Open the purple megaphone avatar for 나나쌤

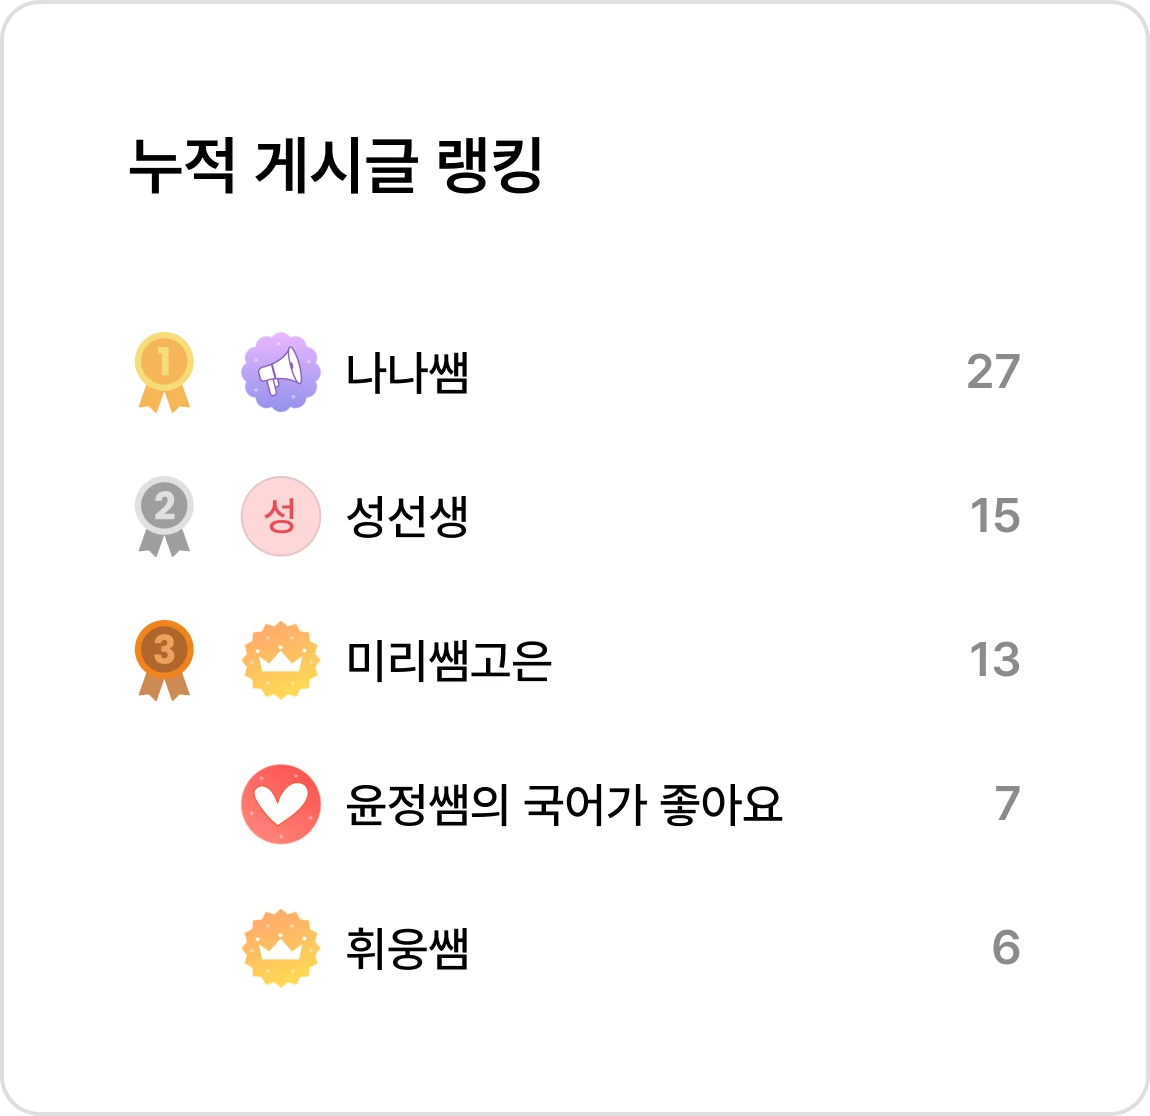tap(281, 372)
